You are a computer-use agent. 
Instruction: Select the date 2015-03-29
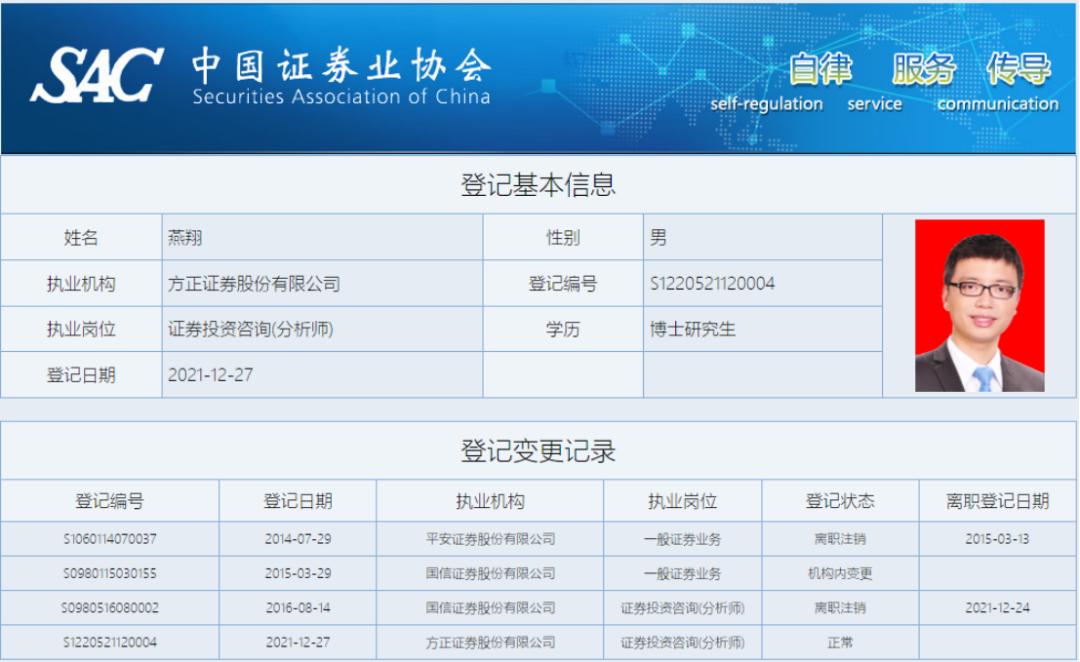(298, 573)
